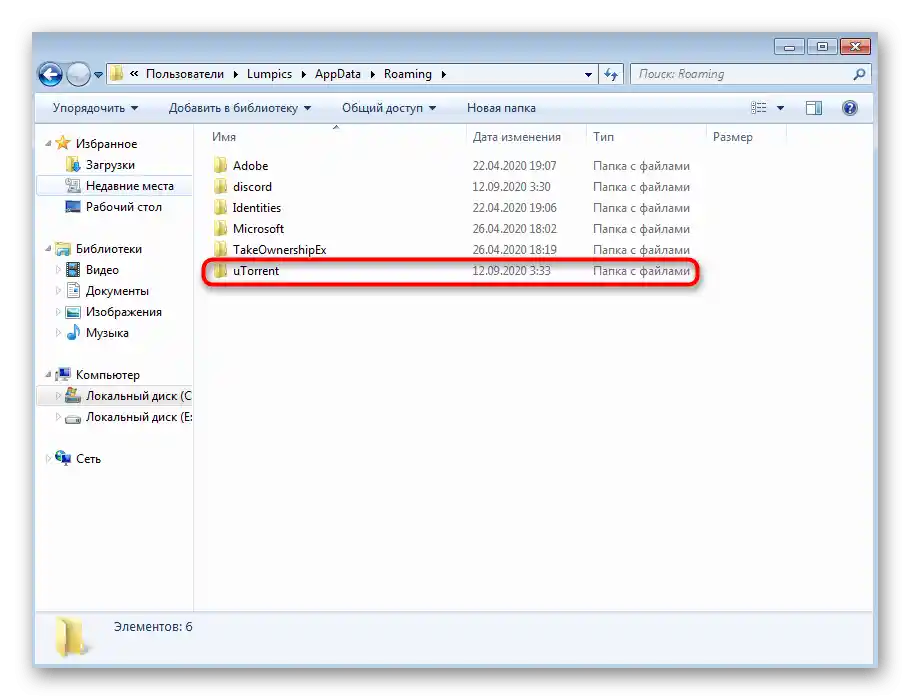The image size is (910, 700).
Task: Click the Музыка note icon
Action: [73, 333]
